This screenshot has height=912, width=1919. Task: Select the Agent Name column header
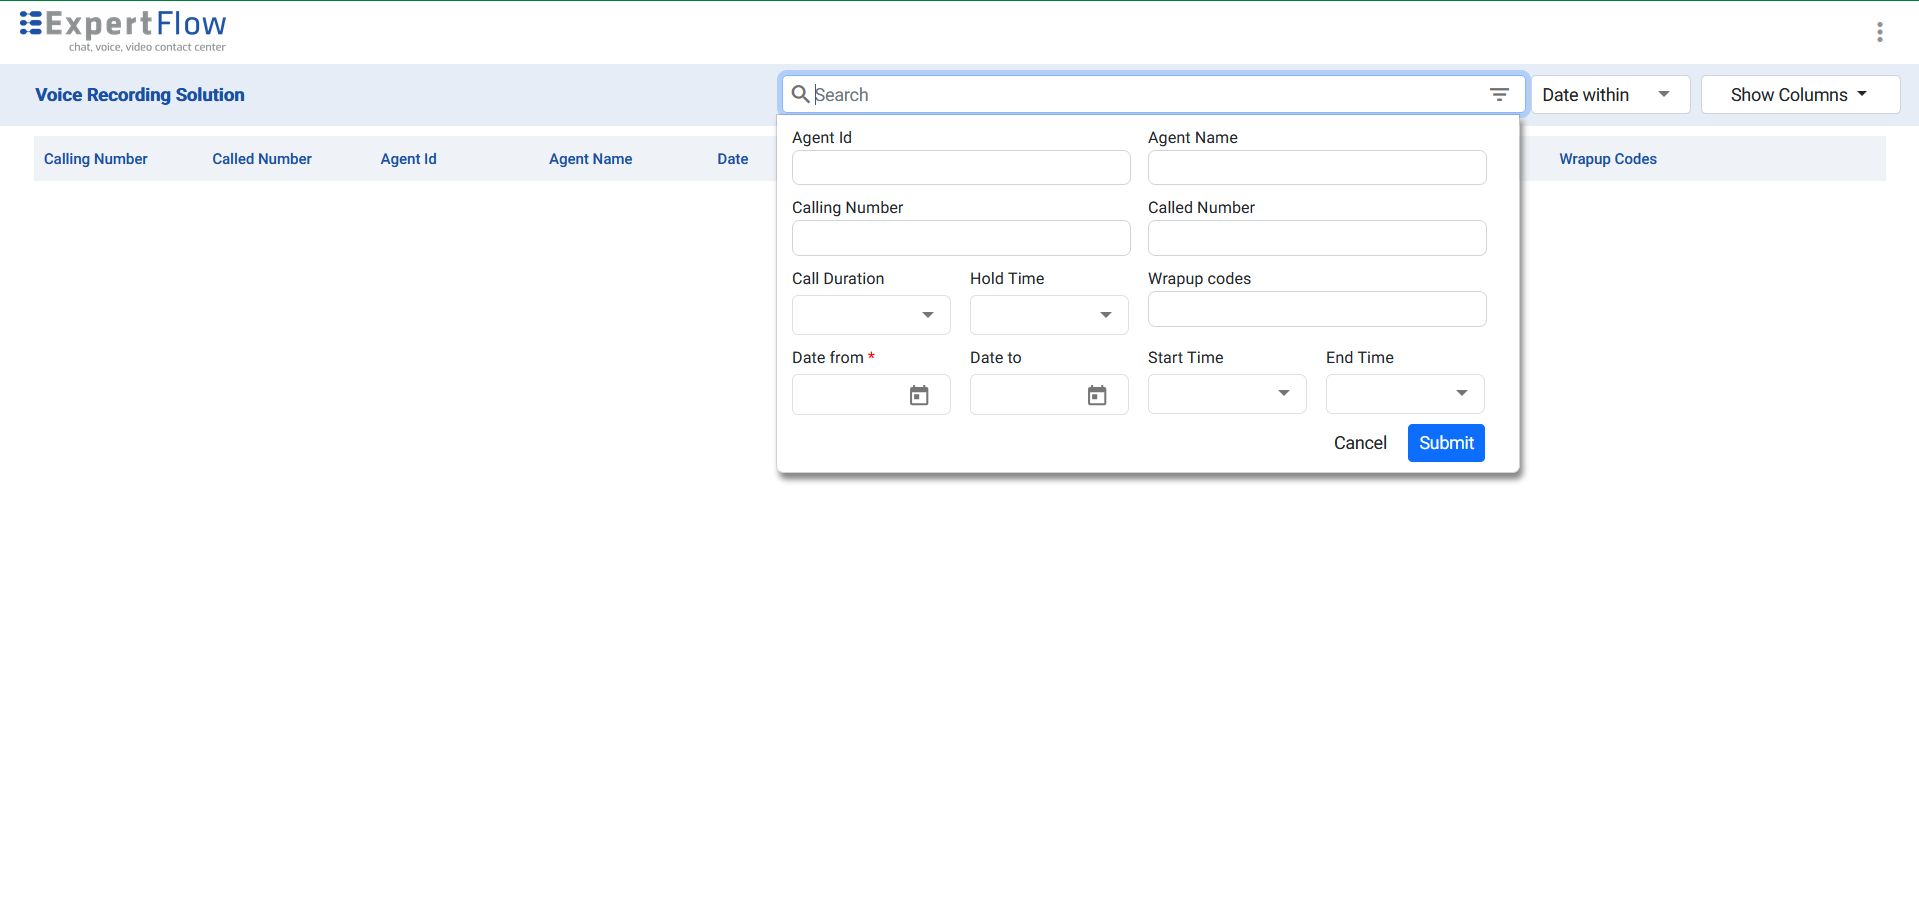[x=590, y=159]
